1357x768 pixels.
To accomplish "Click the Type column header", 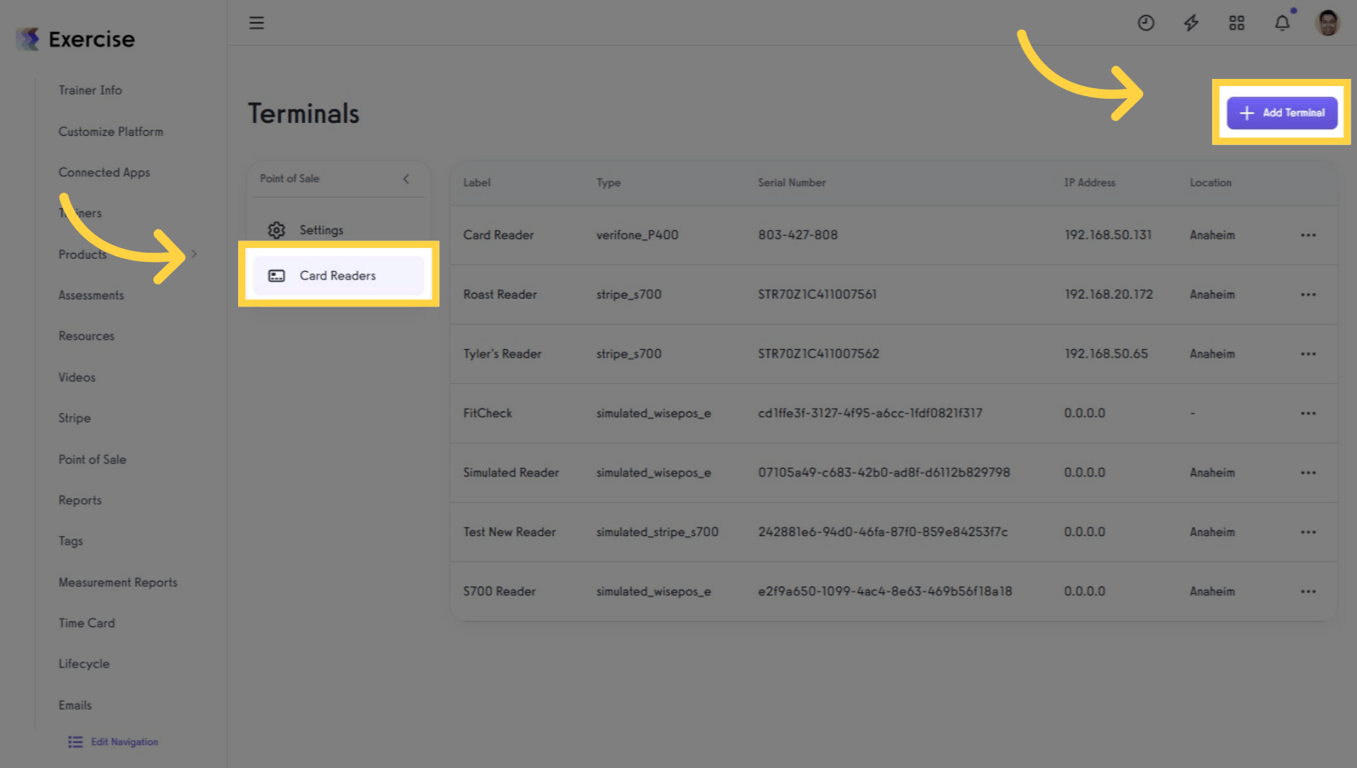I will click(x=608, y=183).
